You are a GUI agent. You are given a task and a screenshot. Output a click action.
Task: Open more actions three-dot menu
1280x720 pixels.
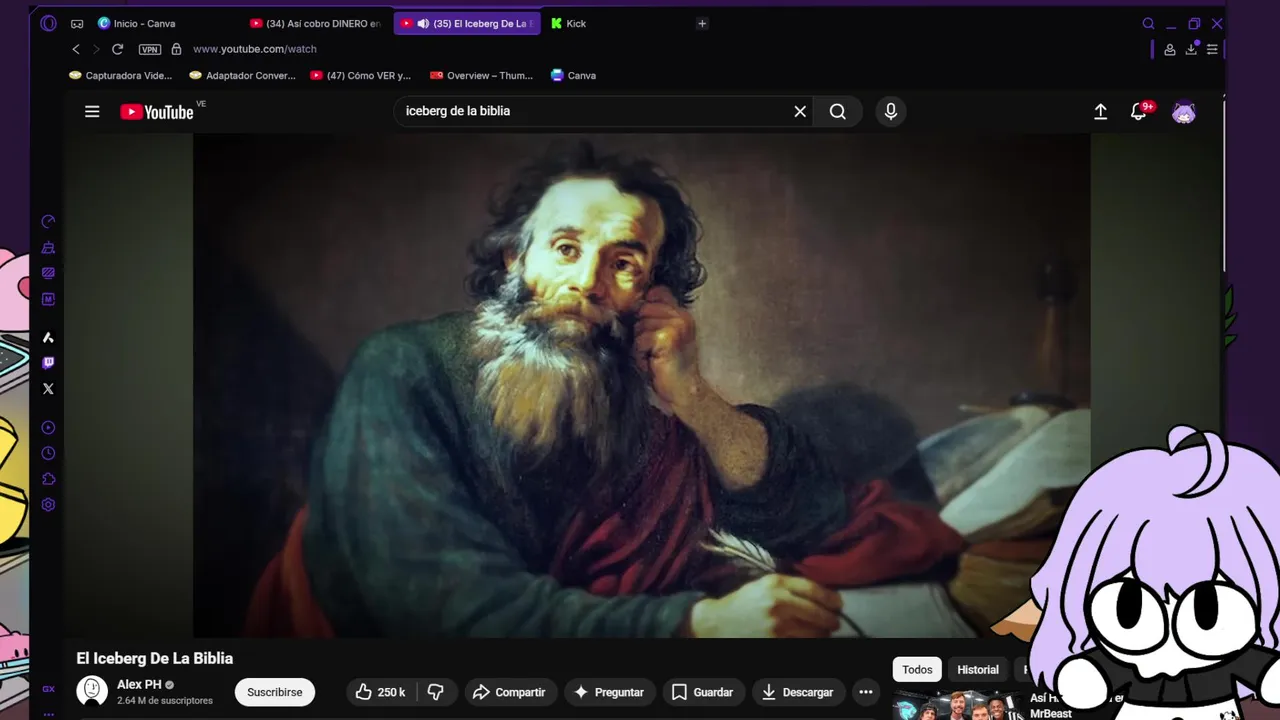(x=866, y=692)
